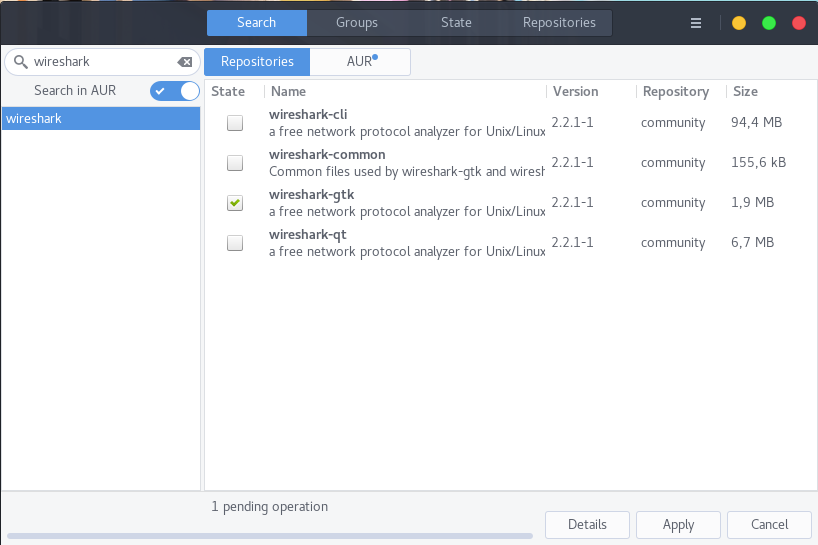Click the 6,7 MB size cell
Viewport: 818px width, 545px height.
tap(752, 243)
